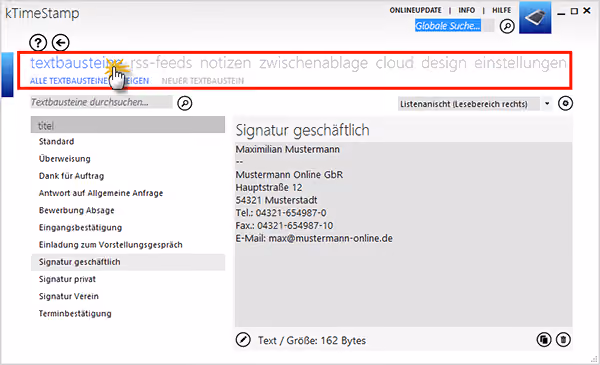
Task: Click Text / Größe: 162 Bytes status
Action: click(x=312, y=341)
